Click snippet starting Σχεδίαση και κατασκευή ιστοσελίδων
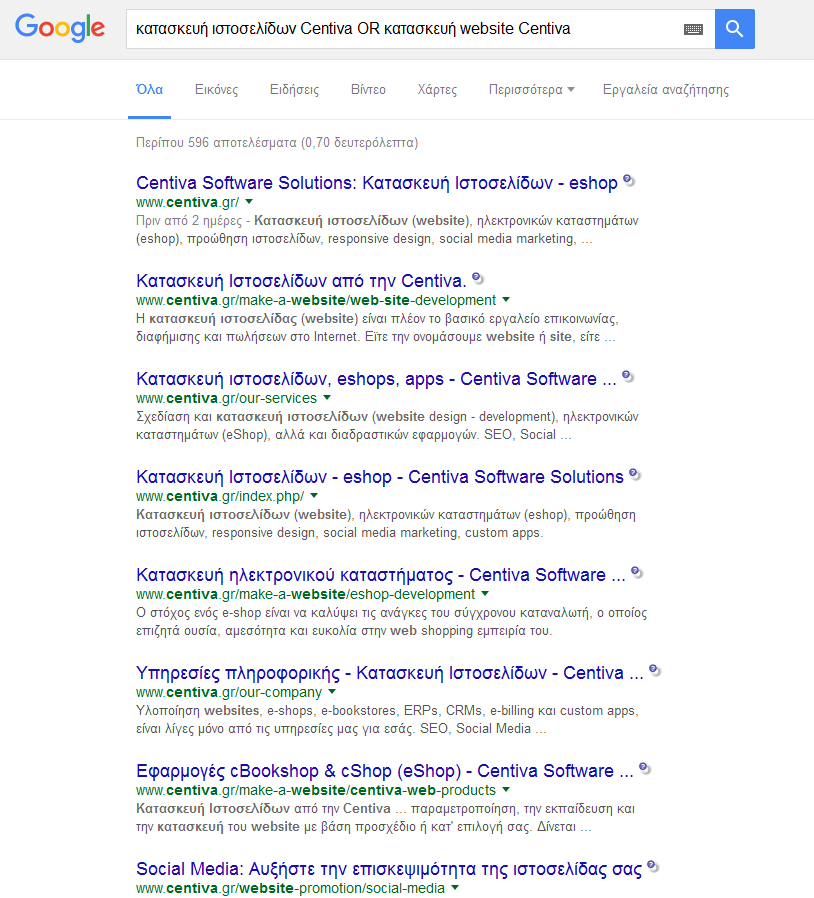This screenshot has width=814, height=898. pyautogui.click(x=387, y=426)
